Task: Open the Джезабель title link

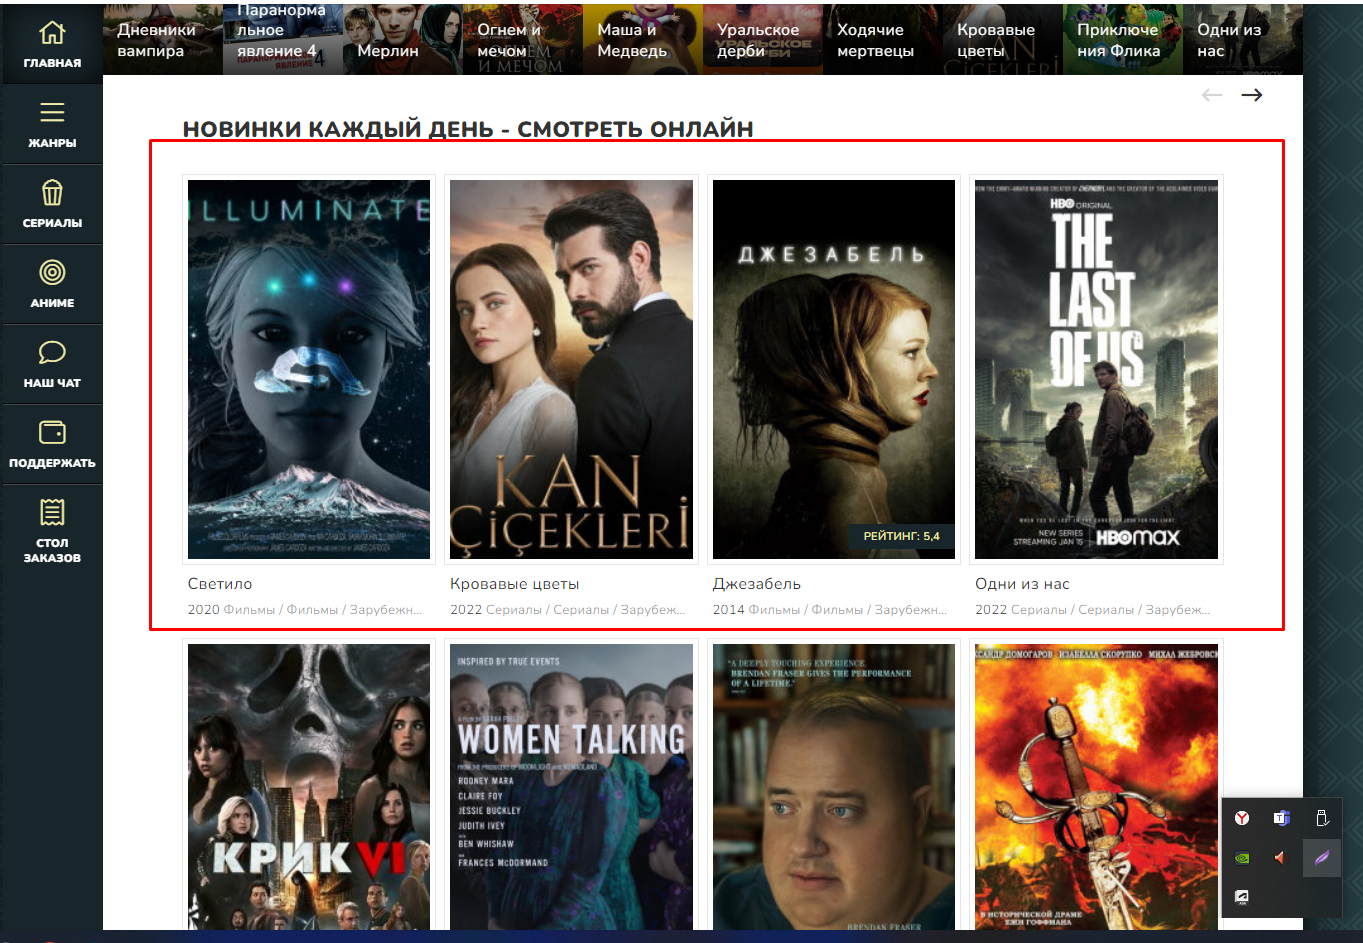Action: tap(756, 584)
